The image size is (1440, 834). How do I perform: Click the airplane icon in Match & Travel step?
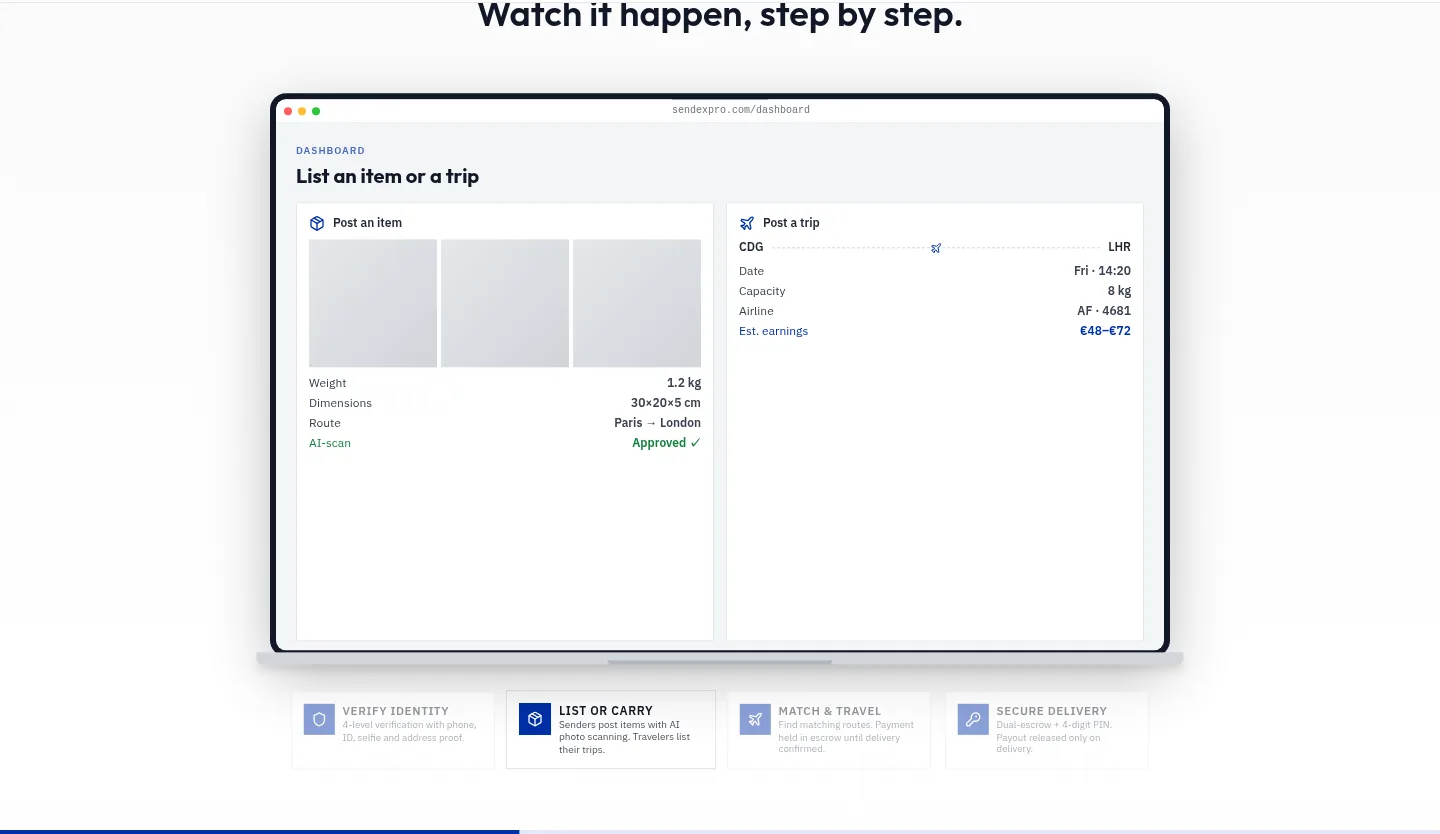(755, 719)
